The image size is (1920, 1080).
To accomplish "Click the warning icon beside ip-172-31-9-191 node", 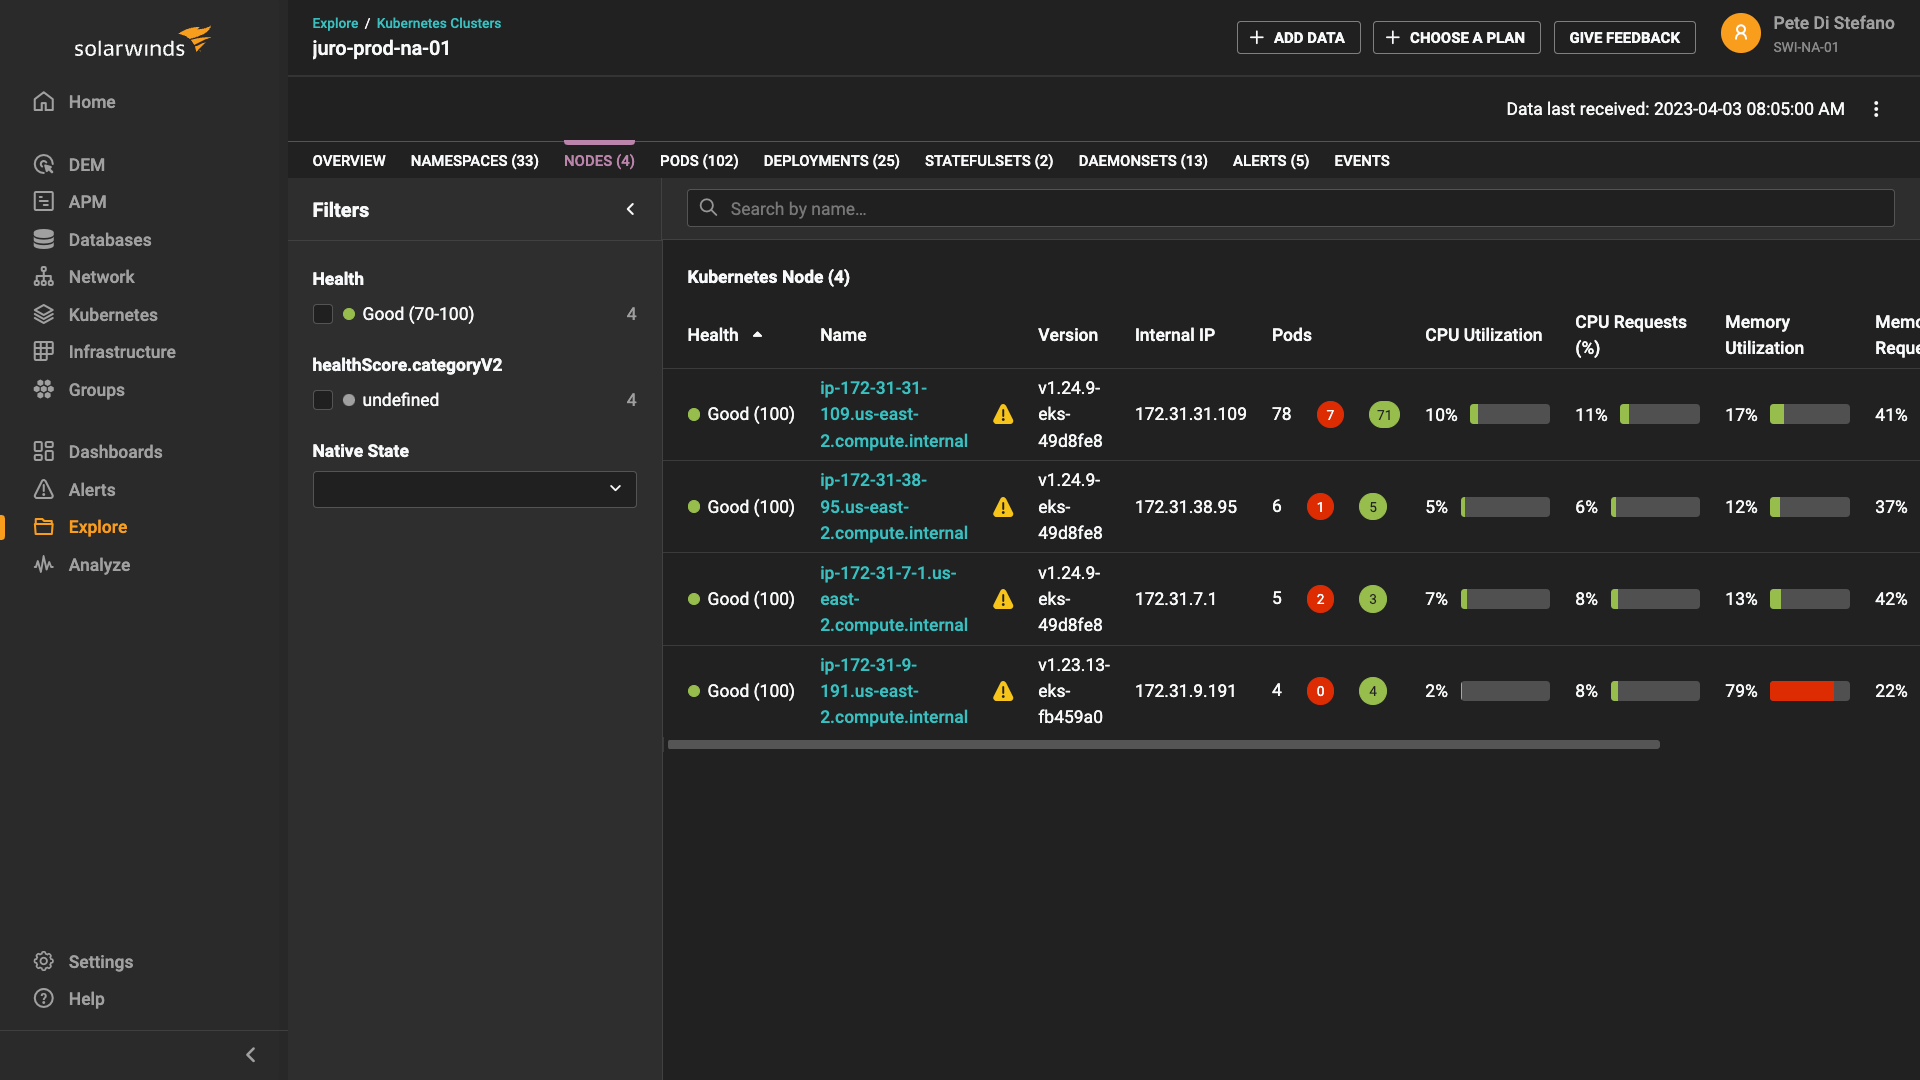I will pos(1003,690).
